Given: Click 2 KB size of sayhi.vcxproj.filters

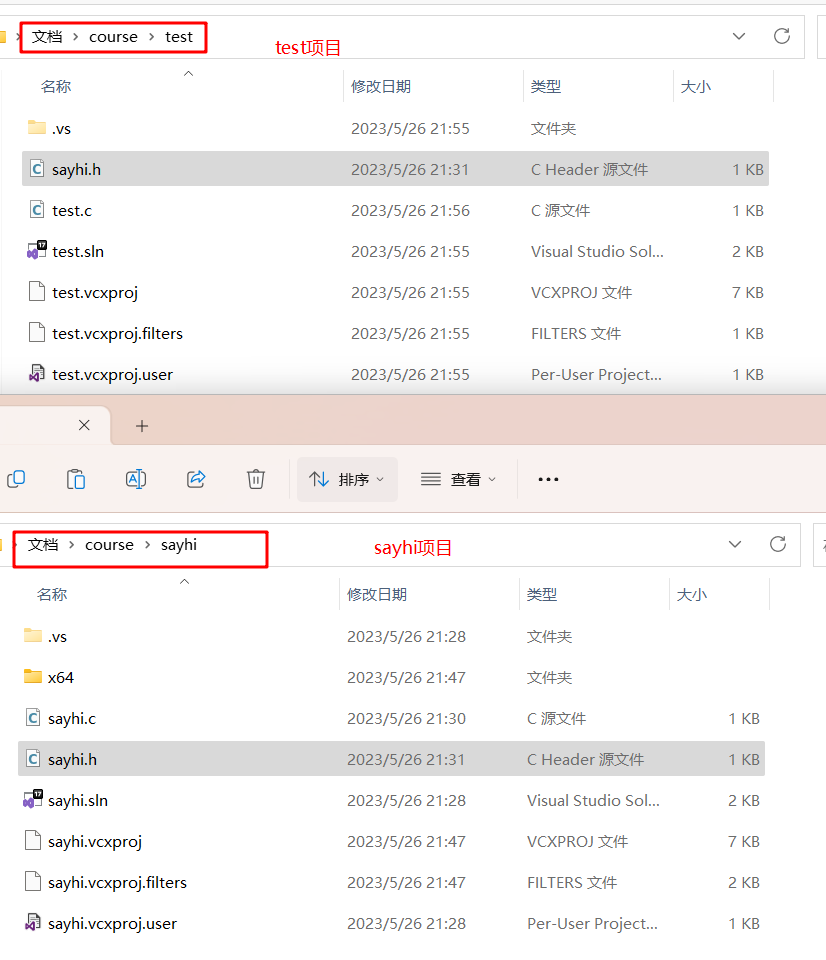Looking at the screenshot, I should [744, 882].
